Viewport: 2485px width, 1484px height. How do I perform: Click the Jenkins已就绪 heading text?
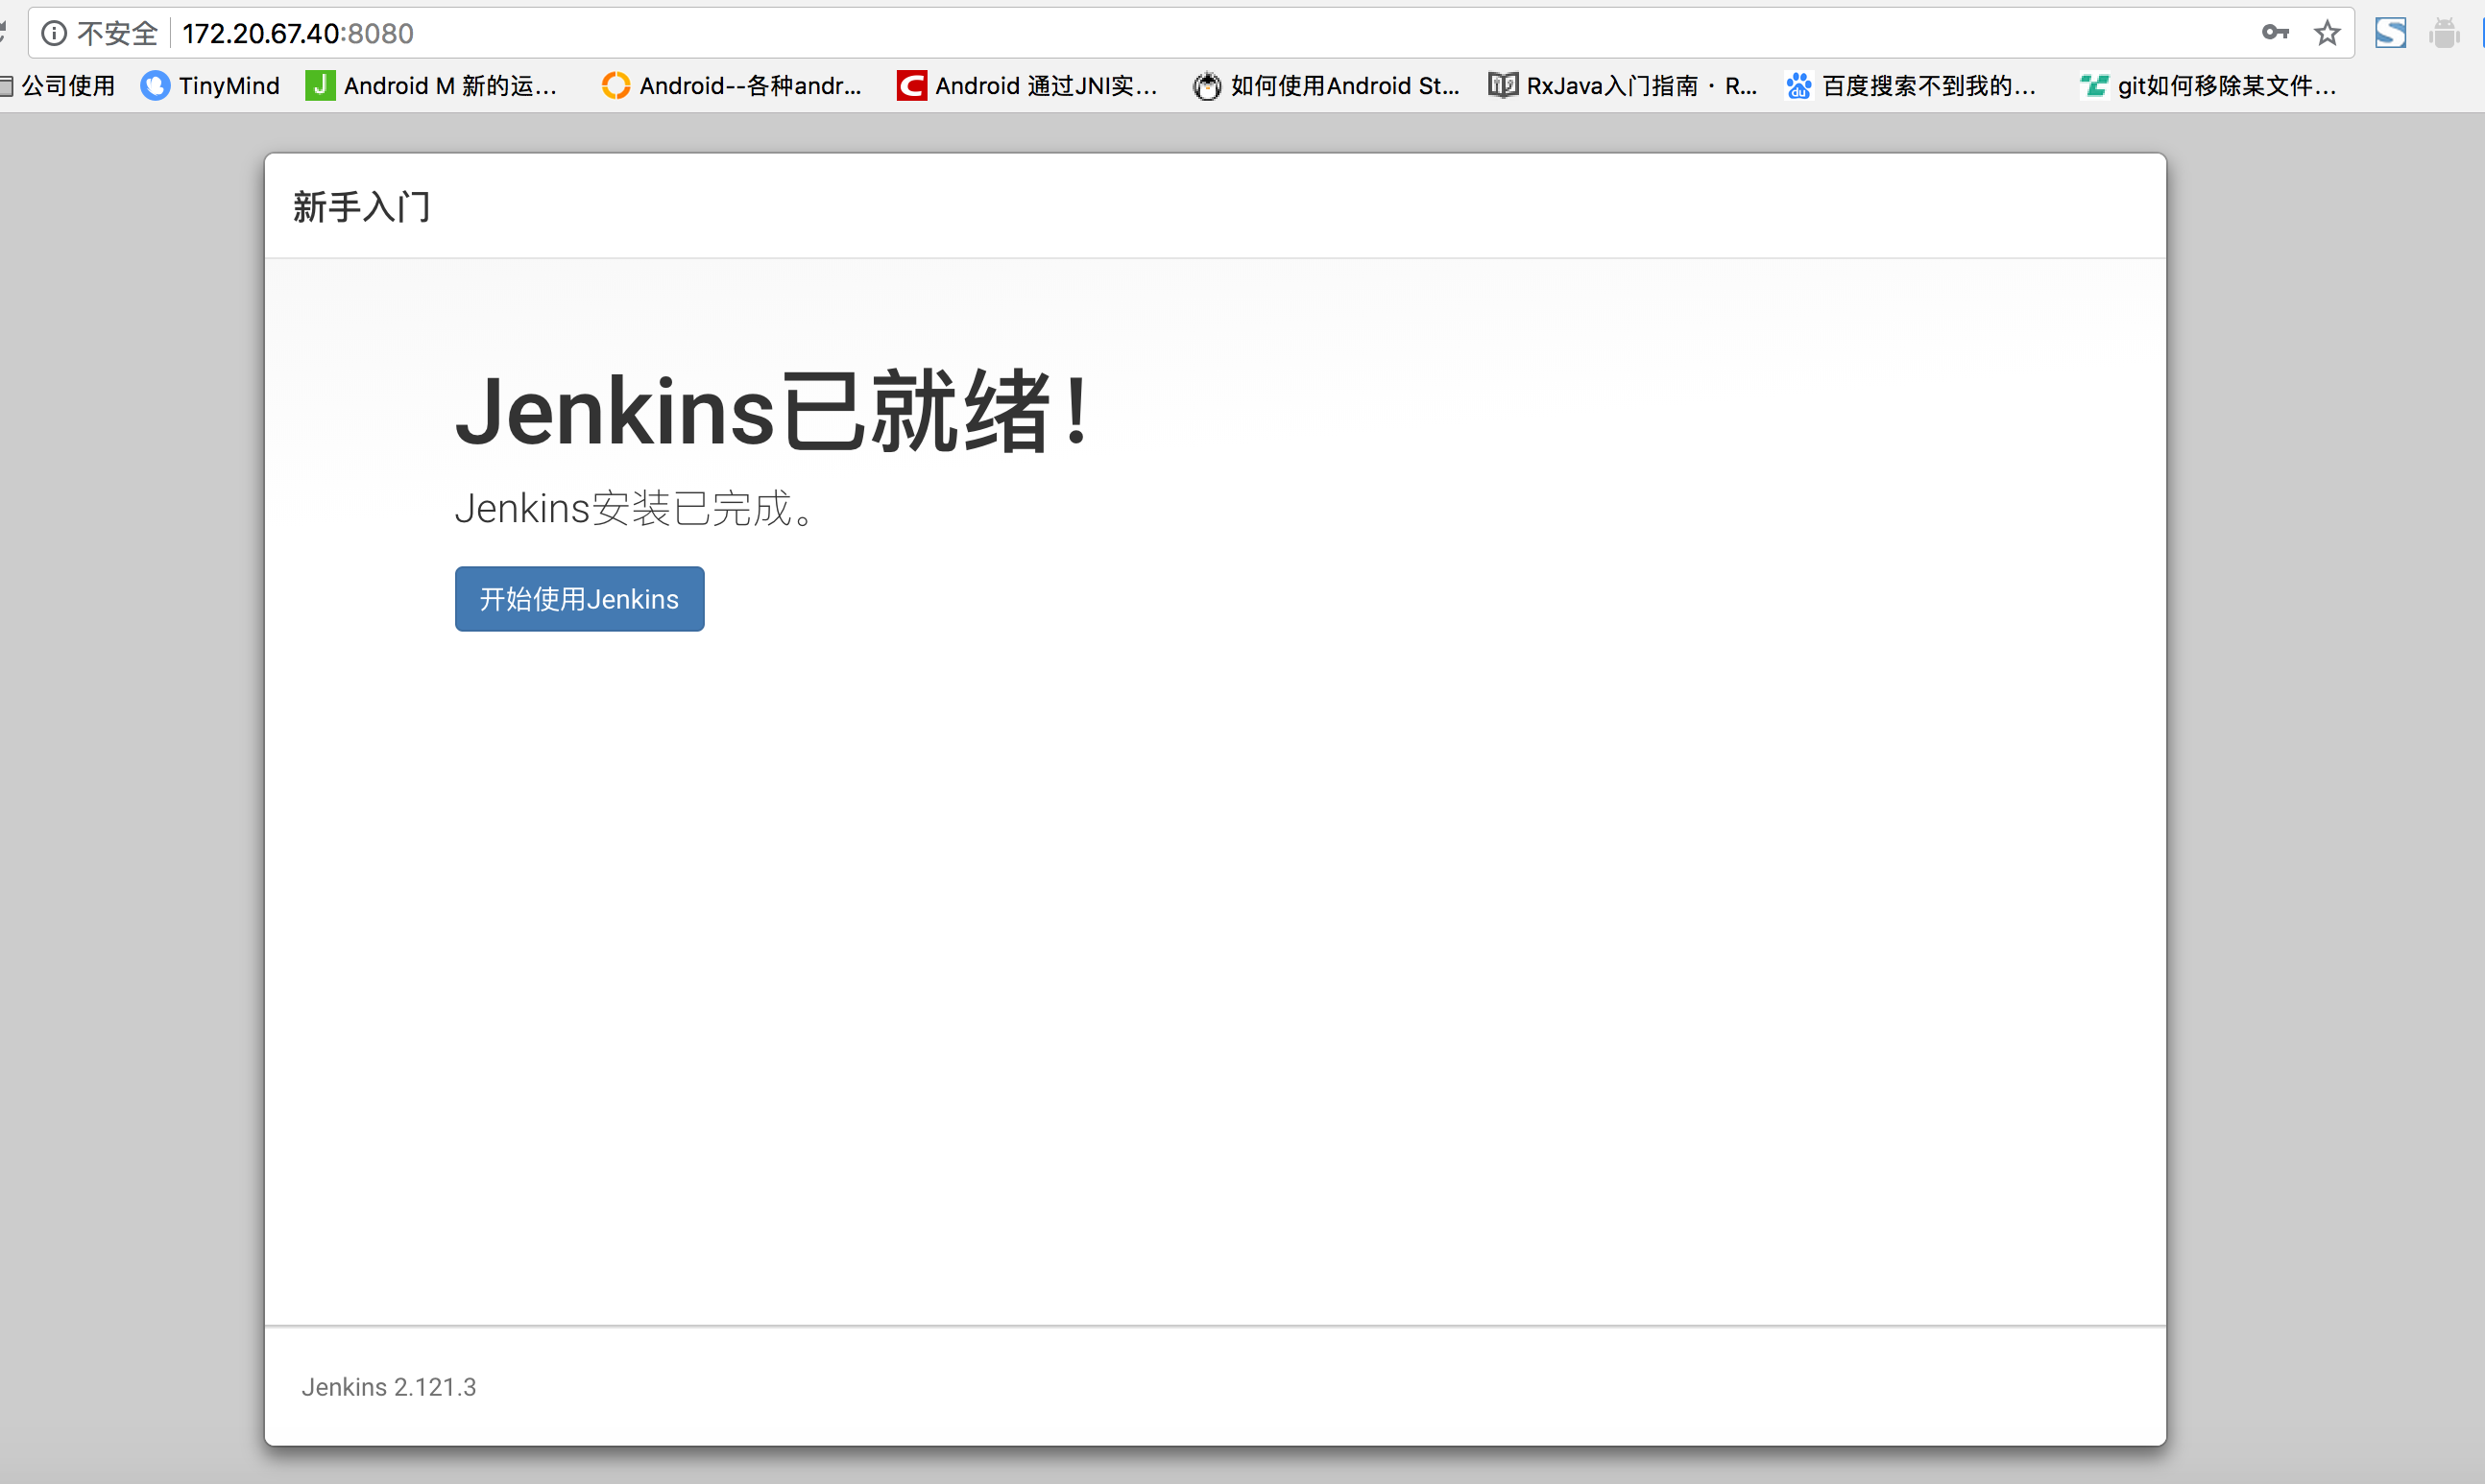pyautogui.click(x=772, y=411)
